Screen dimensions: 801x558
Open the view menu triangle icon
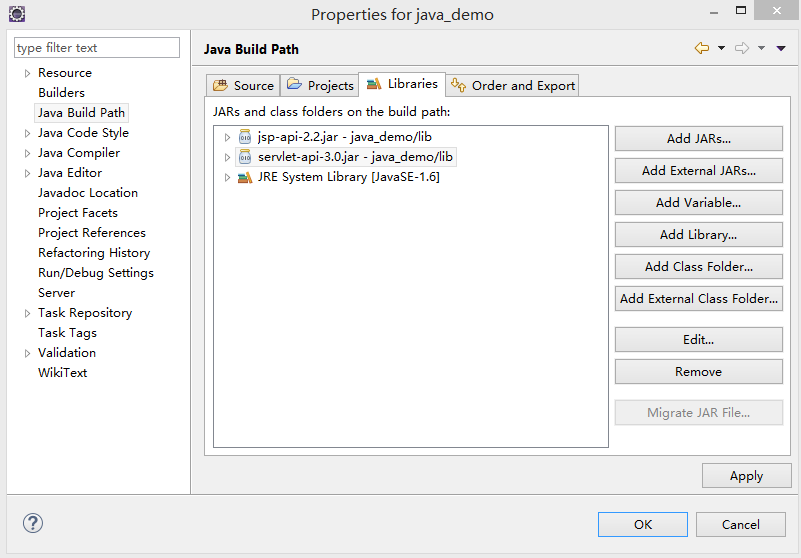coord(780,48)
